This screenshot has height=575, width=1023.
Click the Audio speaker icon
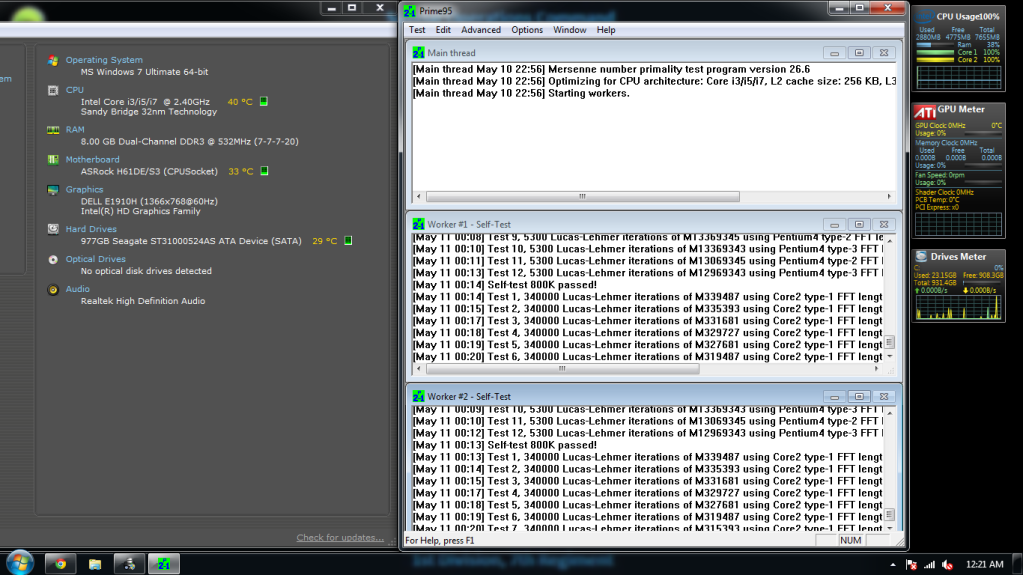[x=53, y=290]
